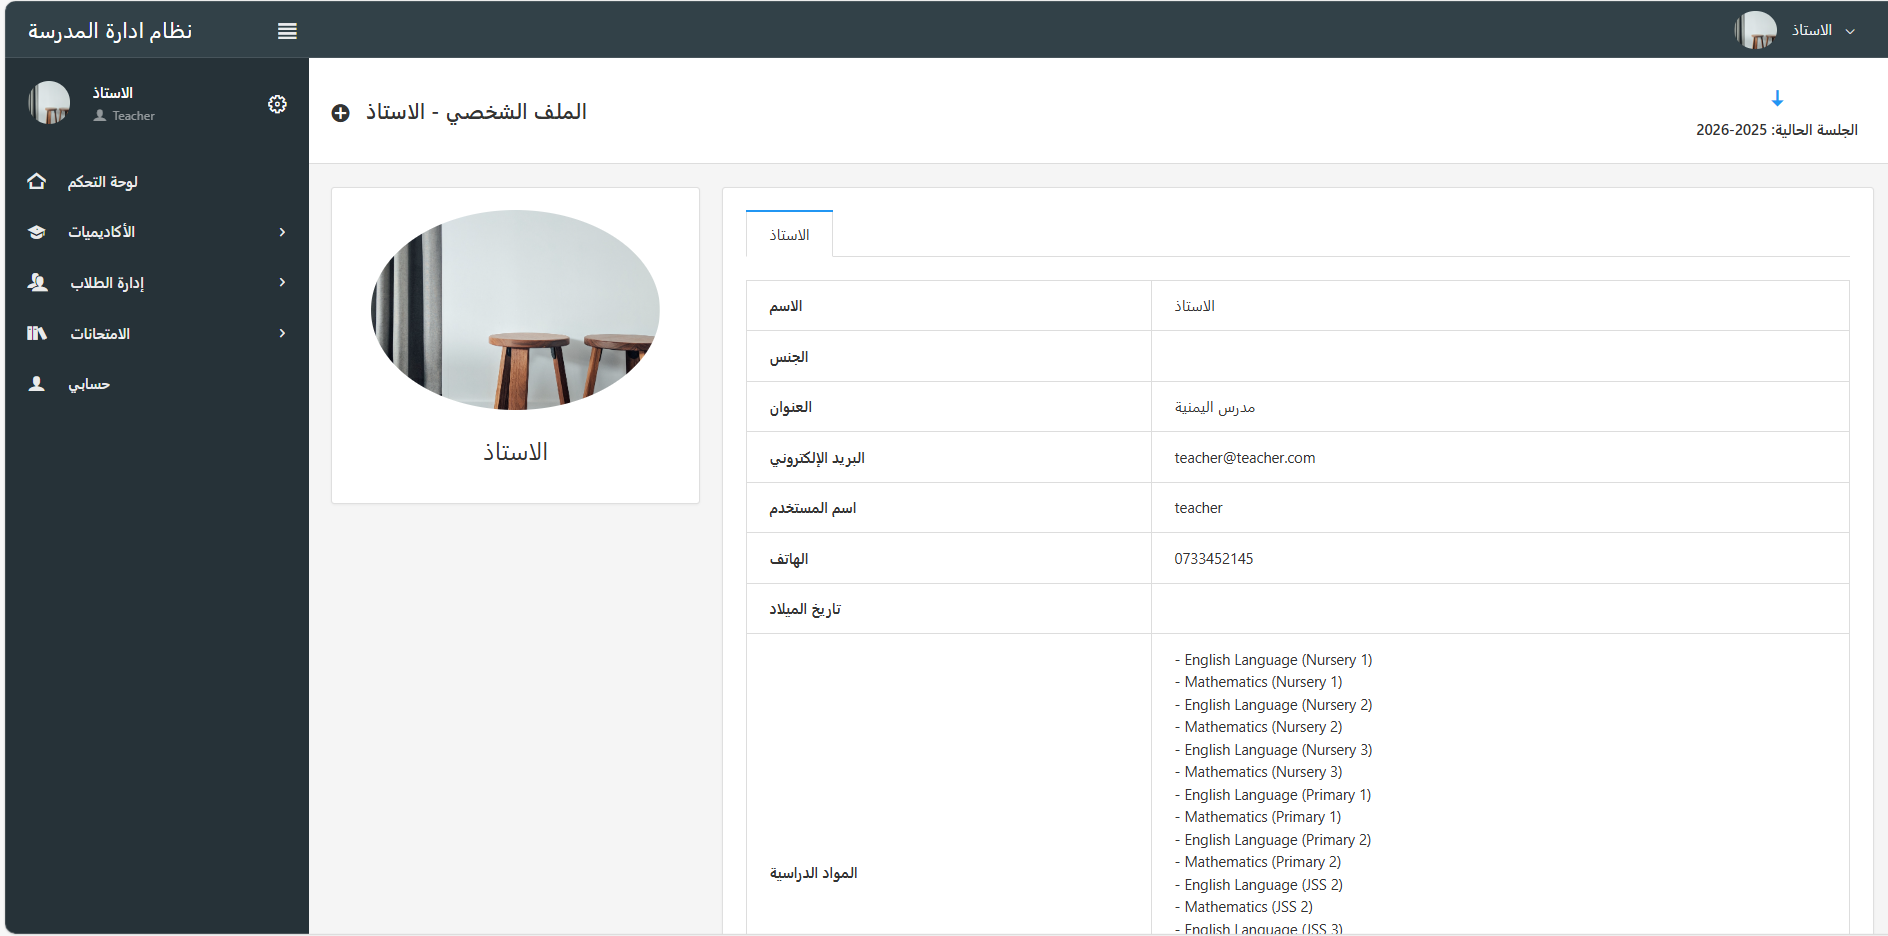Open the لوحة التحكم dashboard menu item
Screen dimensions: 1888x936
157,182
